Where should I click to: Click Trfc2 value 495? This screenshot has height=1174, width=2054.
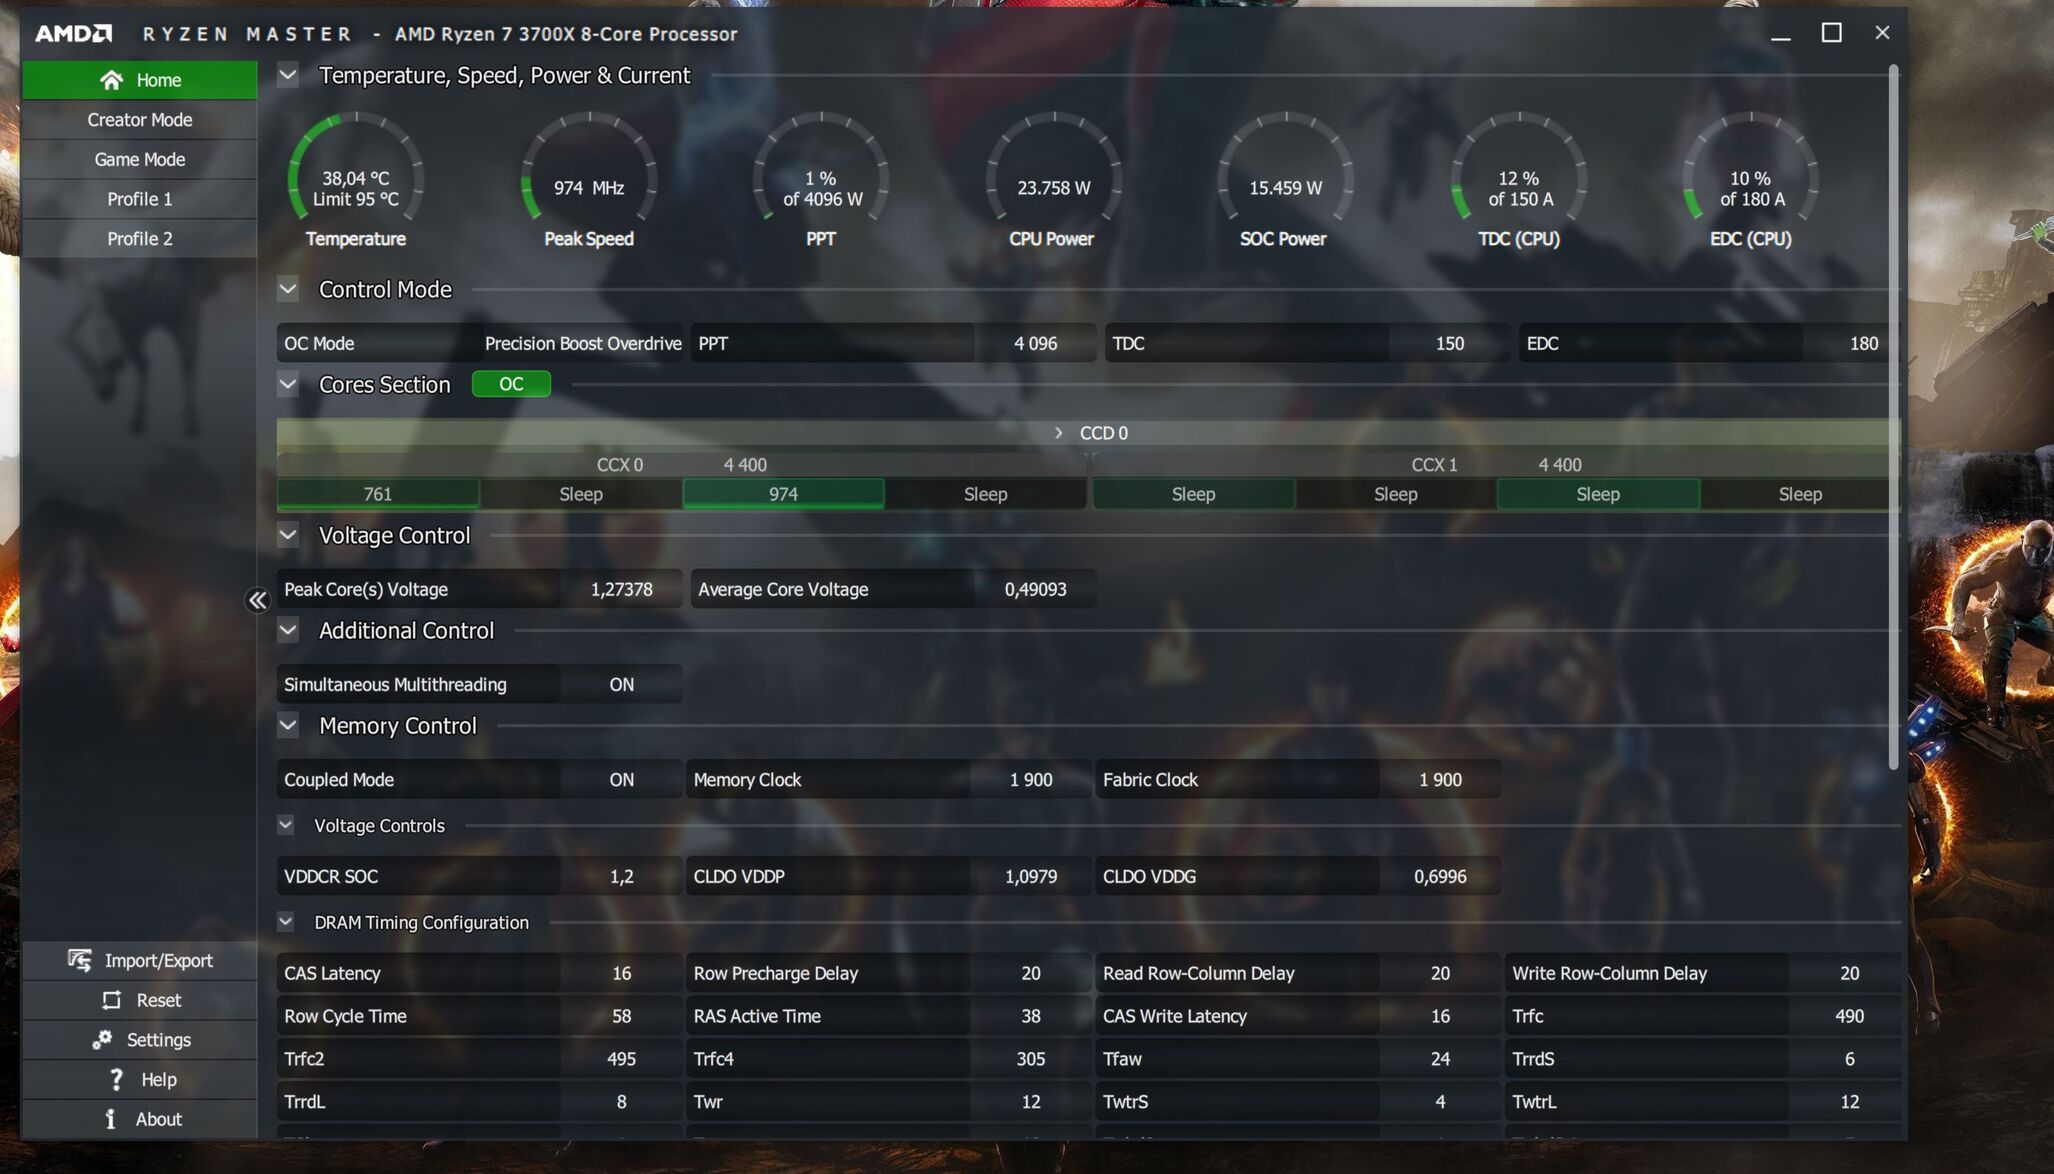[x=621, y=1058]
